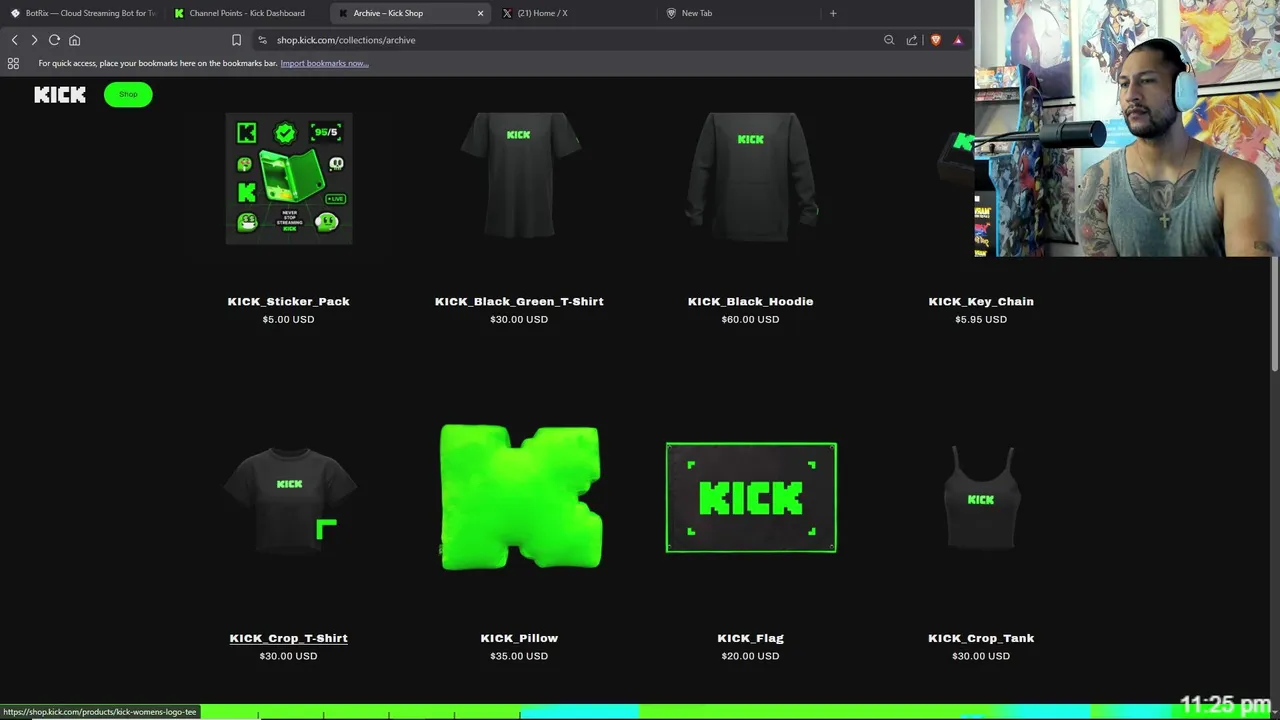
Task: Open a new browser tab
Action: click(x=833, y=13)
